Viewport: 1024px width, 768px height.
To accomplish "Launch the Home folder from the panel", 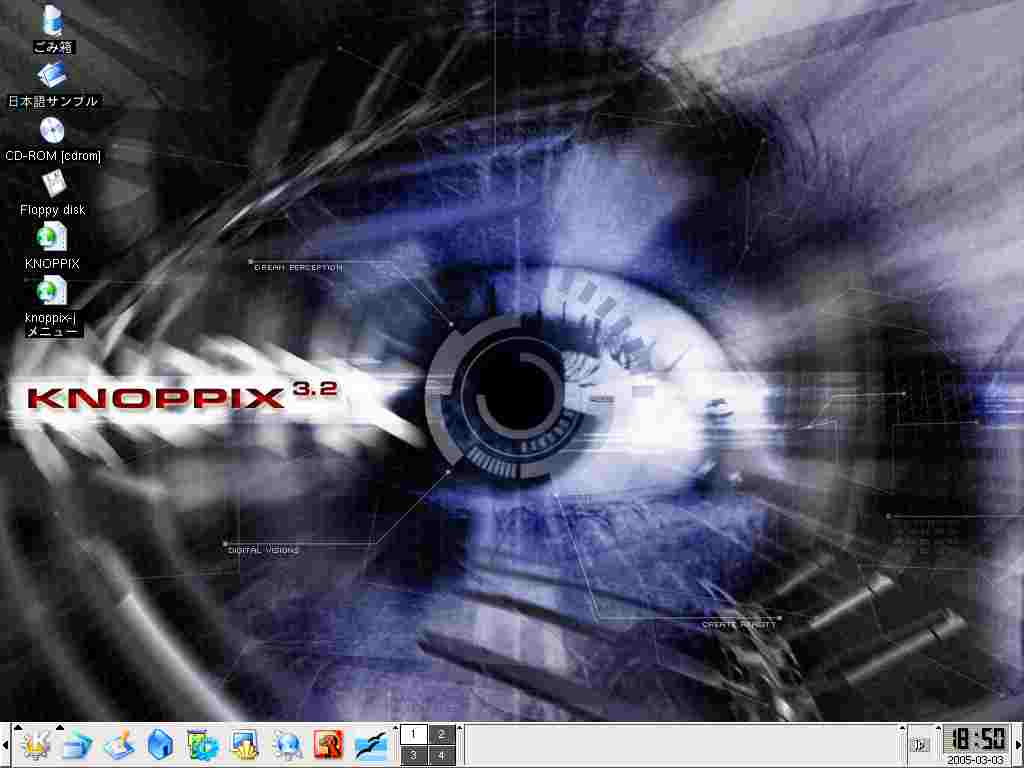I will [x=160, y=745].
